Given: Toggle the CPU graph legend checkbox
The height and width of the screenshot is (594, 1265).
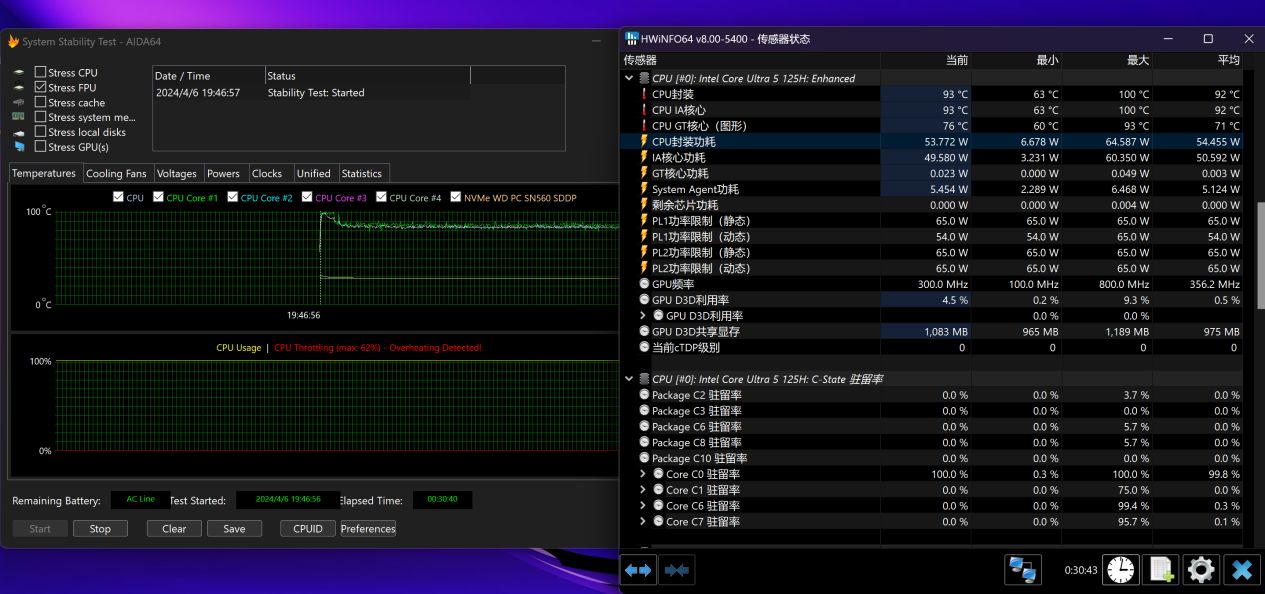Looking at the screenshot, I should point(119,197).
